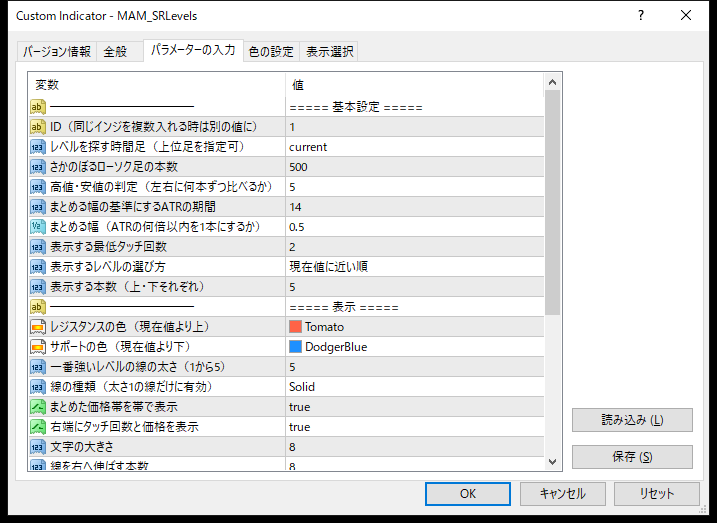
Task: Click scrollbar up arrow in parameter list
Action: coord(552,82)
